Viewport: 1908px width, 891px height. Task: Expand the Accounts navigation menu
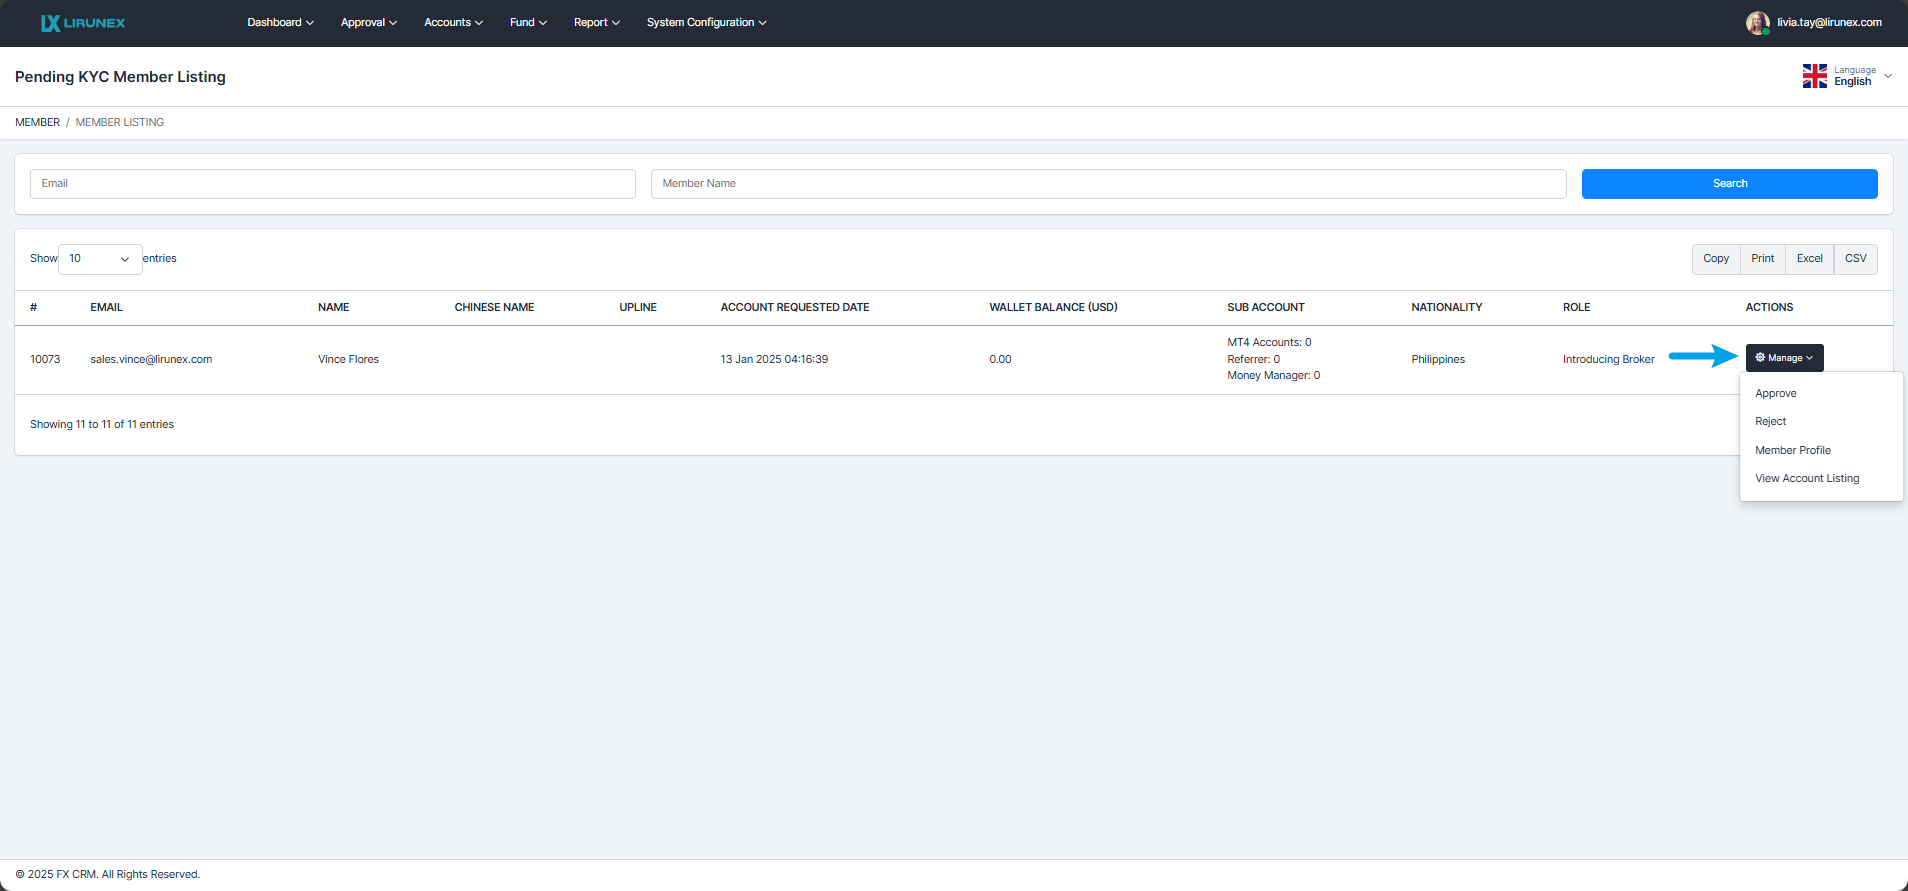coord(453,23)
